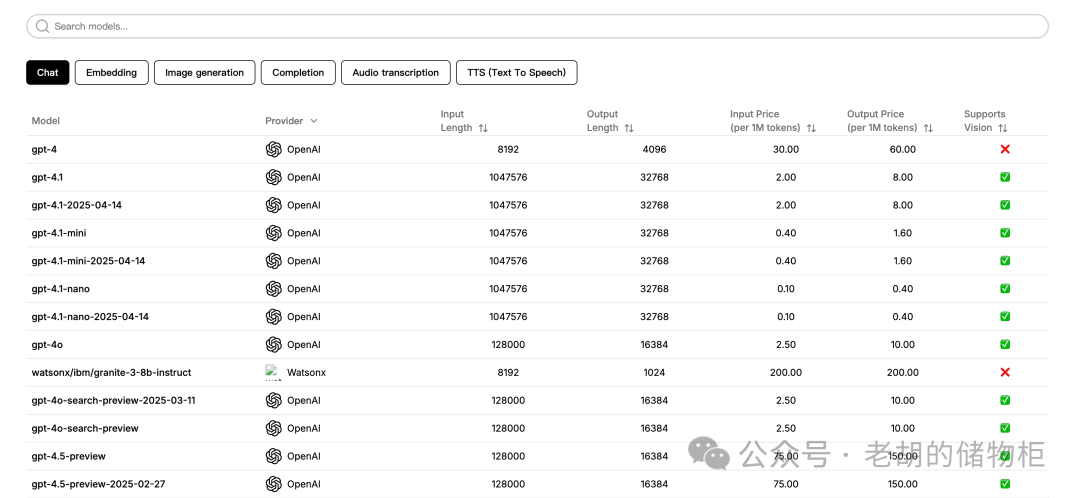
Task: Sort by Output Price arrows
Action: [928, 128]
